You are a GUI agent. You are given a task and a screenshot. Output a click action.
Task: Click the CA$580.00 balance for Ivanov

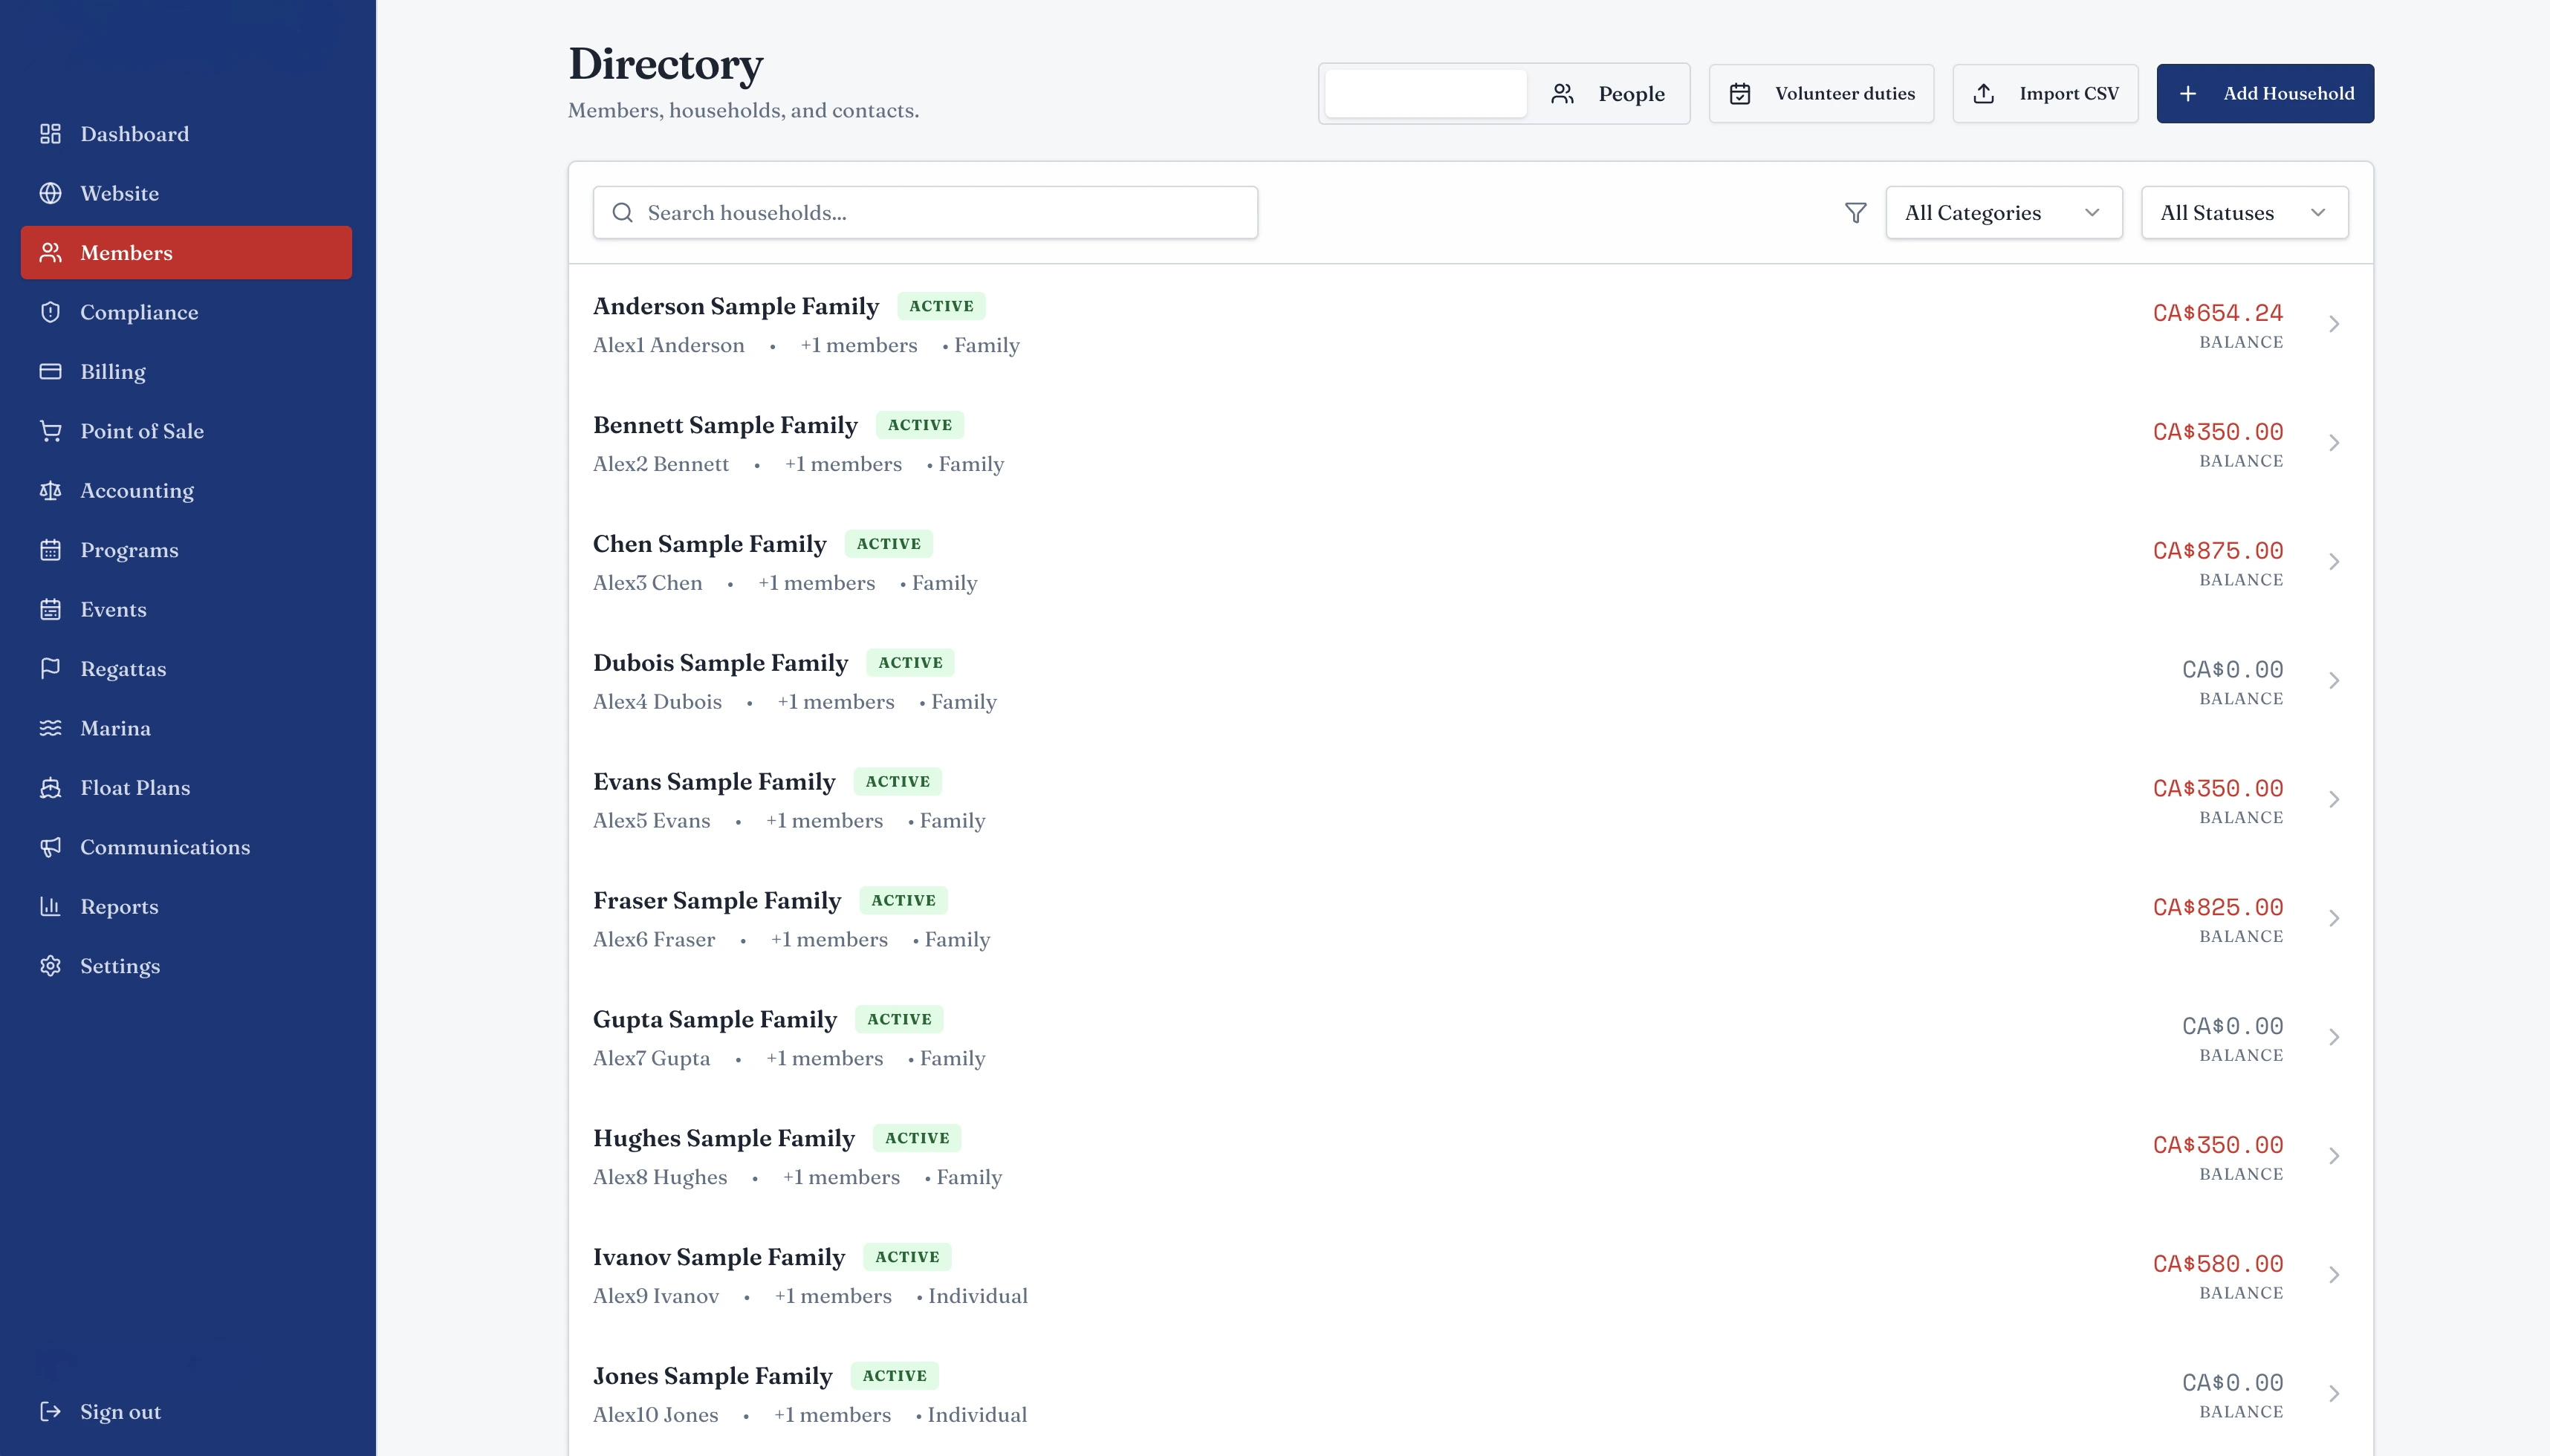click(x=2218, y=1264)
